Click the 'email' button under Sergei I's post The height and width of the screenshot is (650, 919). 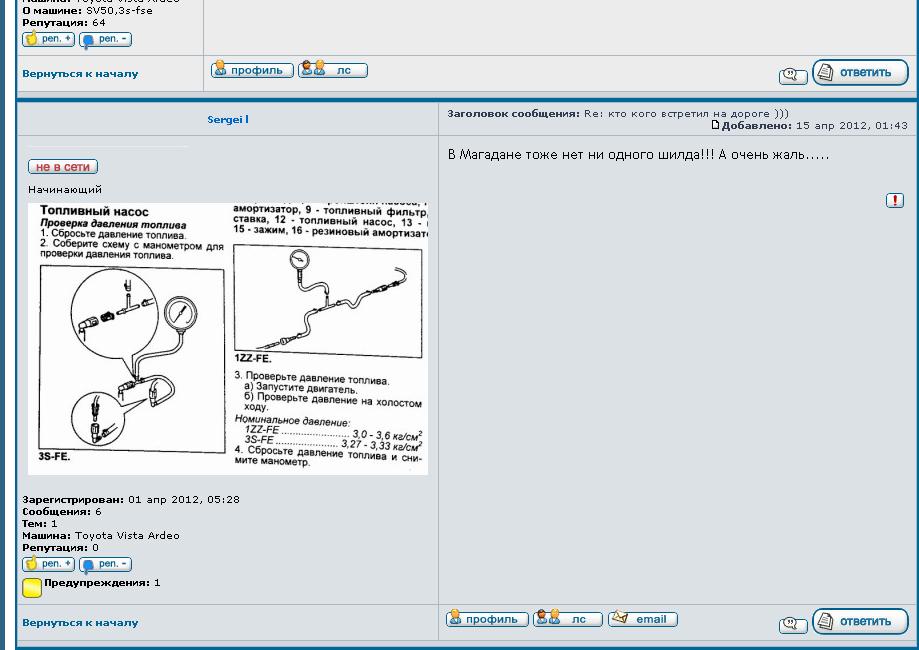[642, 619]
